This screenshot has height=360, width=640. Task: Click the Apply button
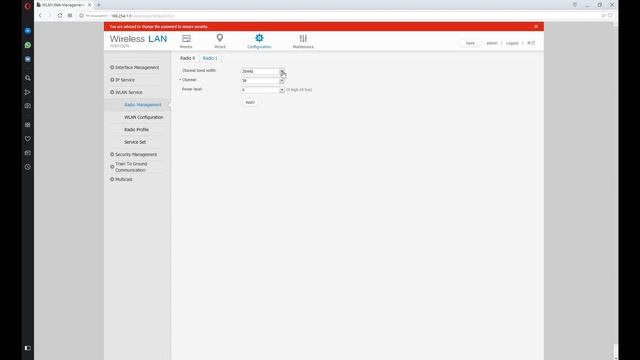coord(250,102)
